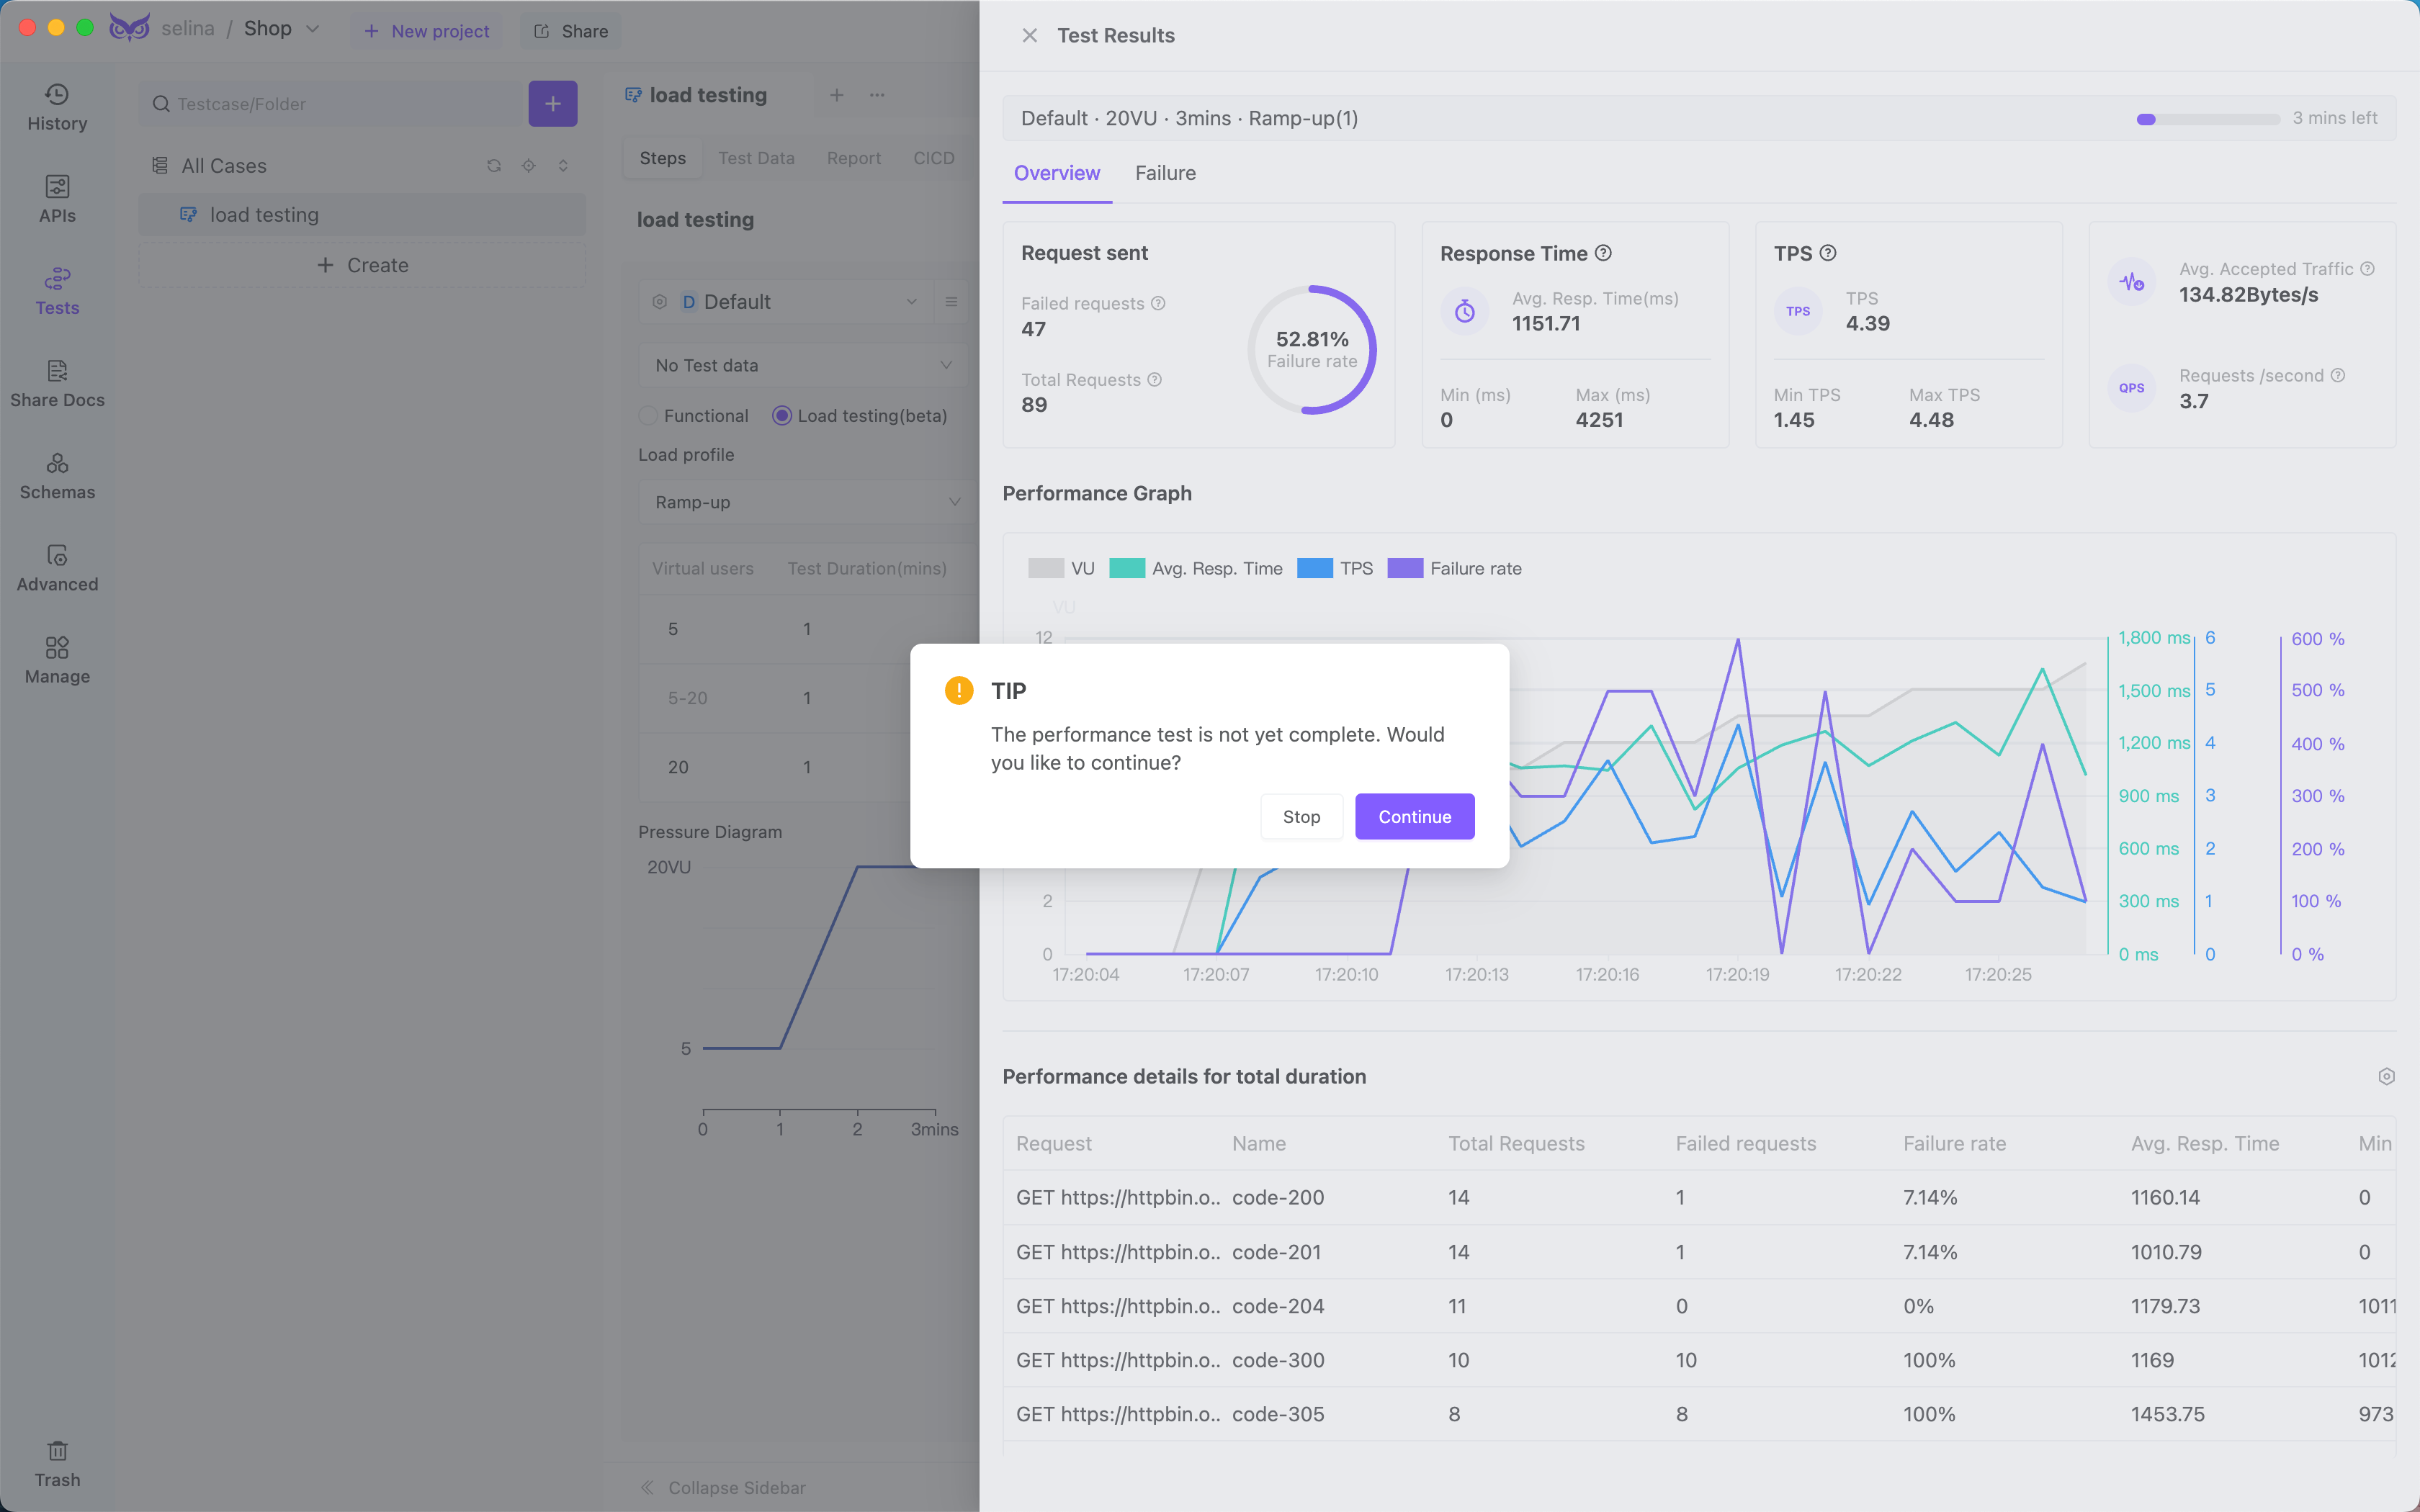This screenshot has width=2420, height=1512.
Task: Click the refresh icon beside All Cases
Action: pyautogui.click(x=494, y=166)
